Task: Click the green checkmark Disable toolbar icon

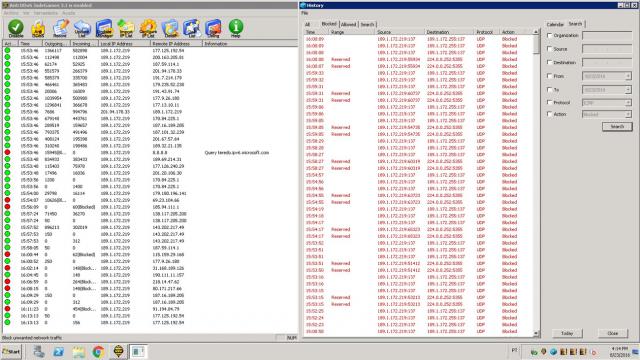Action: (x=16, y=28)
